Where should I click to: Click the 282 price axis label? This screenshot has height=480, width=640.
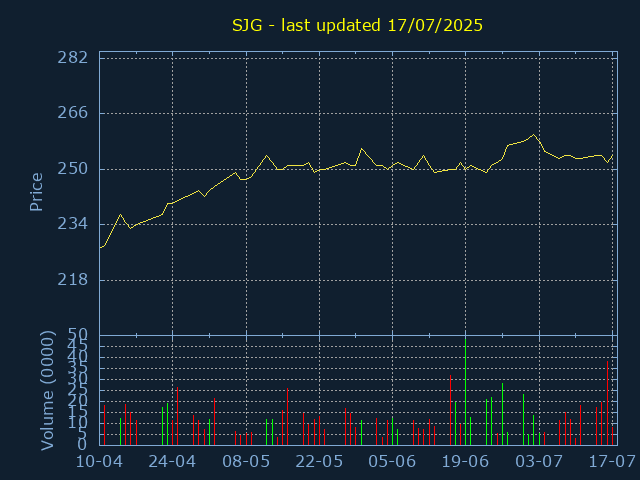73,58
